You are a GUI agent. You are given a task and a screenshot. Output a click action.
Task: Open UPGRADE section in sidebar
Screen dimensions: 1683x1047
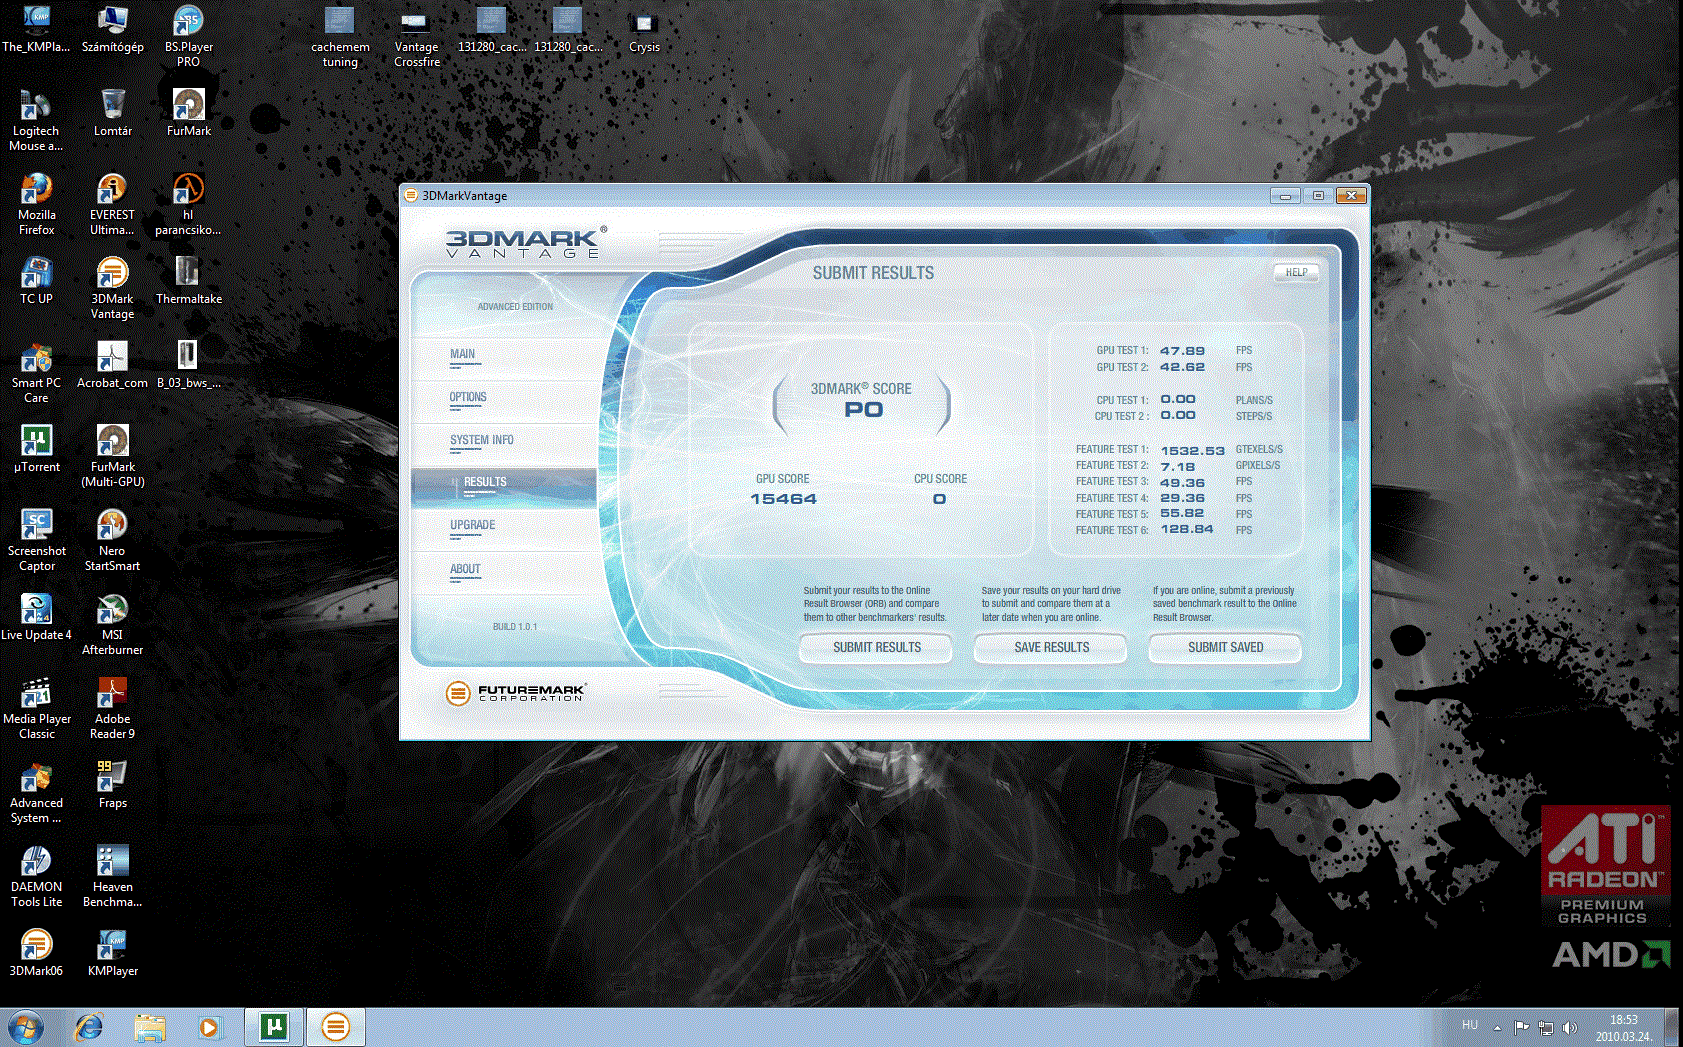(x=472, y=525)
